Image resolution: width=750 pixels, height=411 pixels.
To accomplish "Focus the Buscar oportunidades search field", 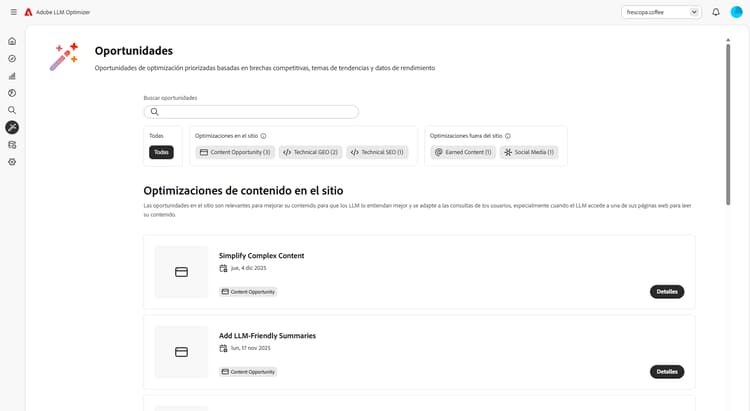I will pos(251,111).
